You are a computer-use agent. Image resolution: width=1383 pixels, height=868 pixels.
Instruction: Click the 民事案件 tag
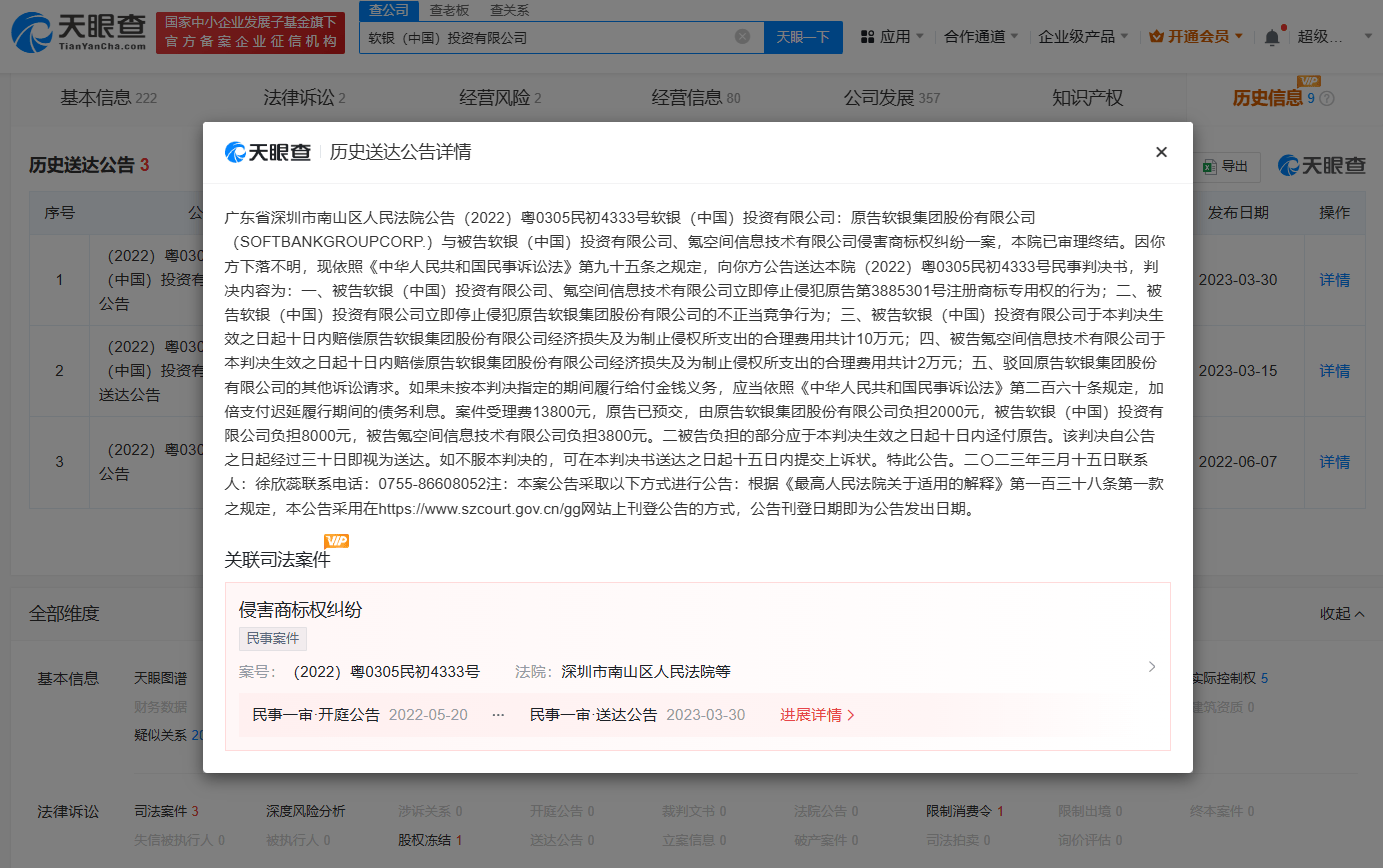click(273, 639)
